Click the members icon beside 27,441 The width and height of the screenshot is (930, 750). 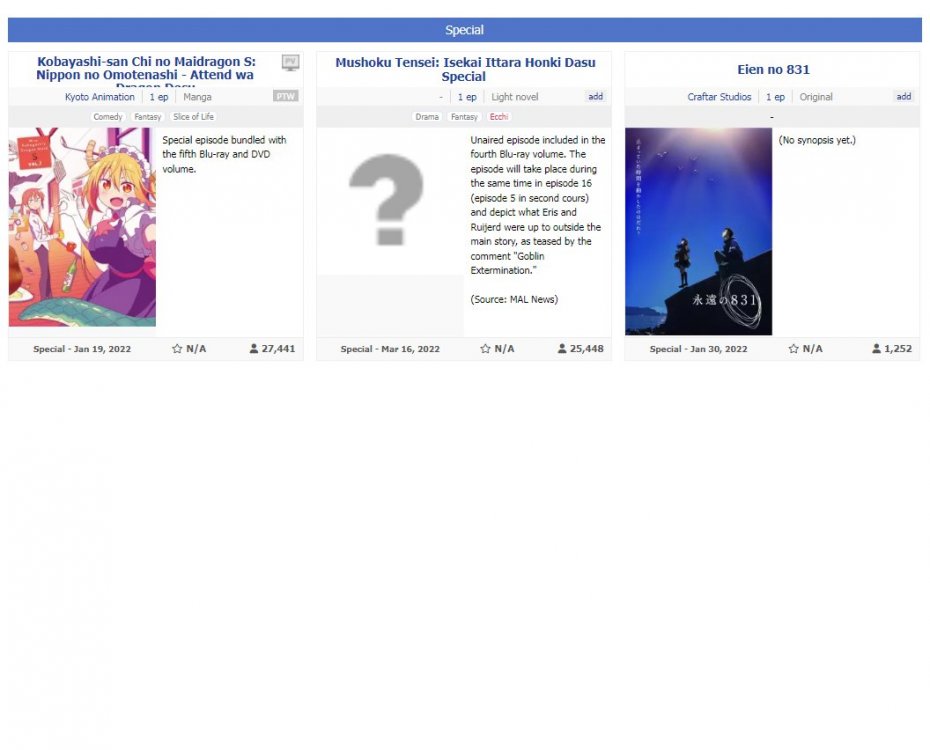(x=254, y=349)
